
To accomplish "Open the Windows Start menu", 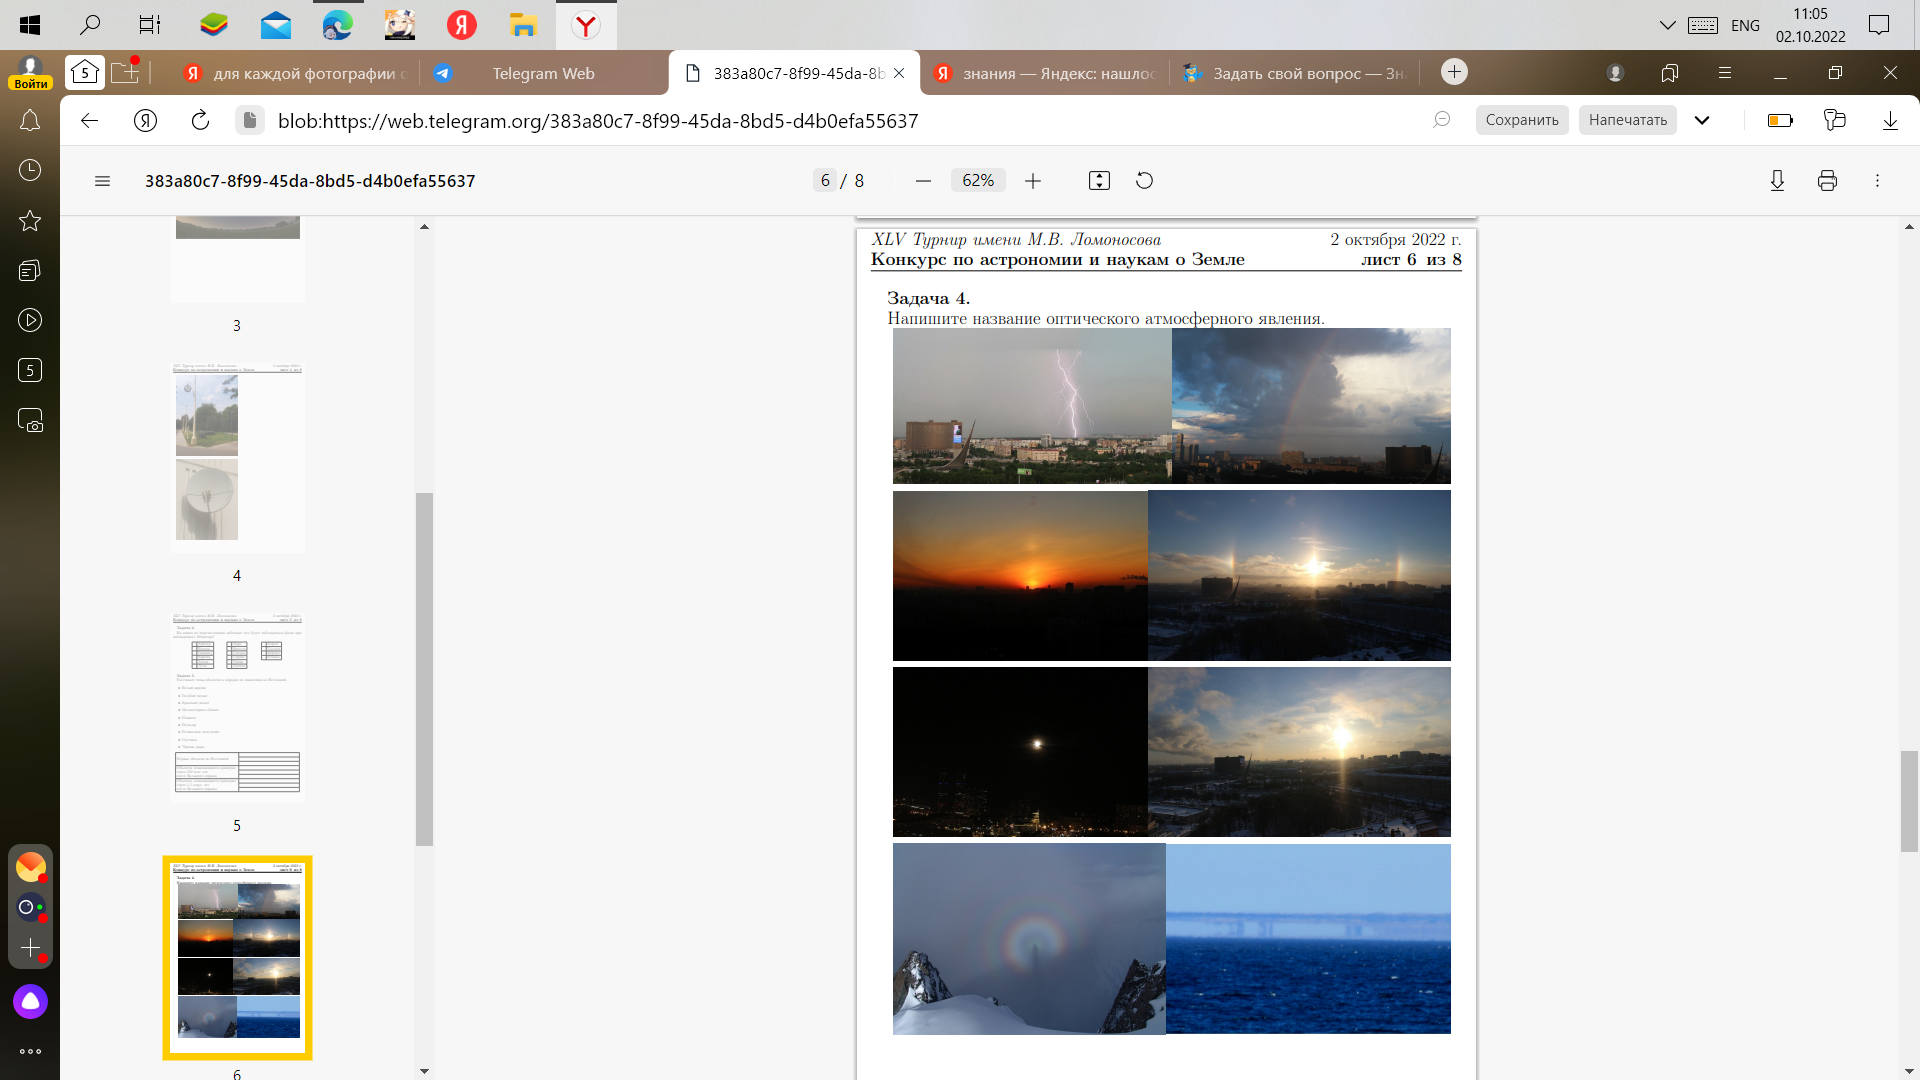I will 30,25.
